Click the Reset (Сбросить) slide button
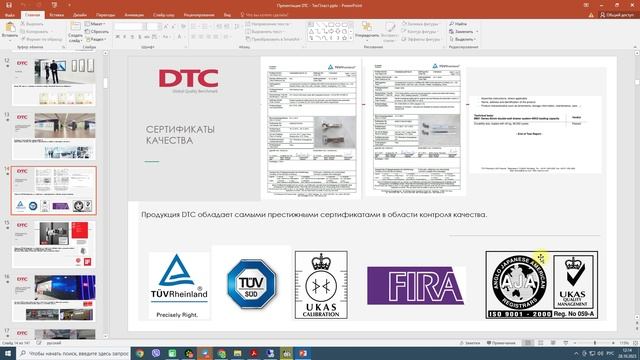640x360 pixels. pos(97,31)
